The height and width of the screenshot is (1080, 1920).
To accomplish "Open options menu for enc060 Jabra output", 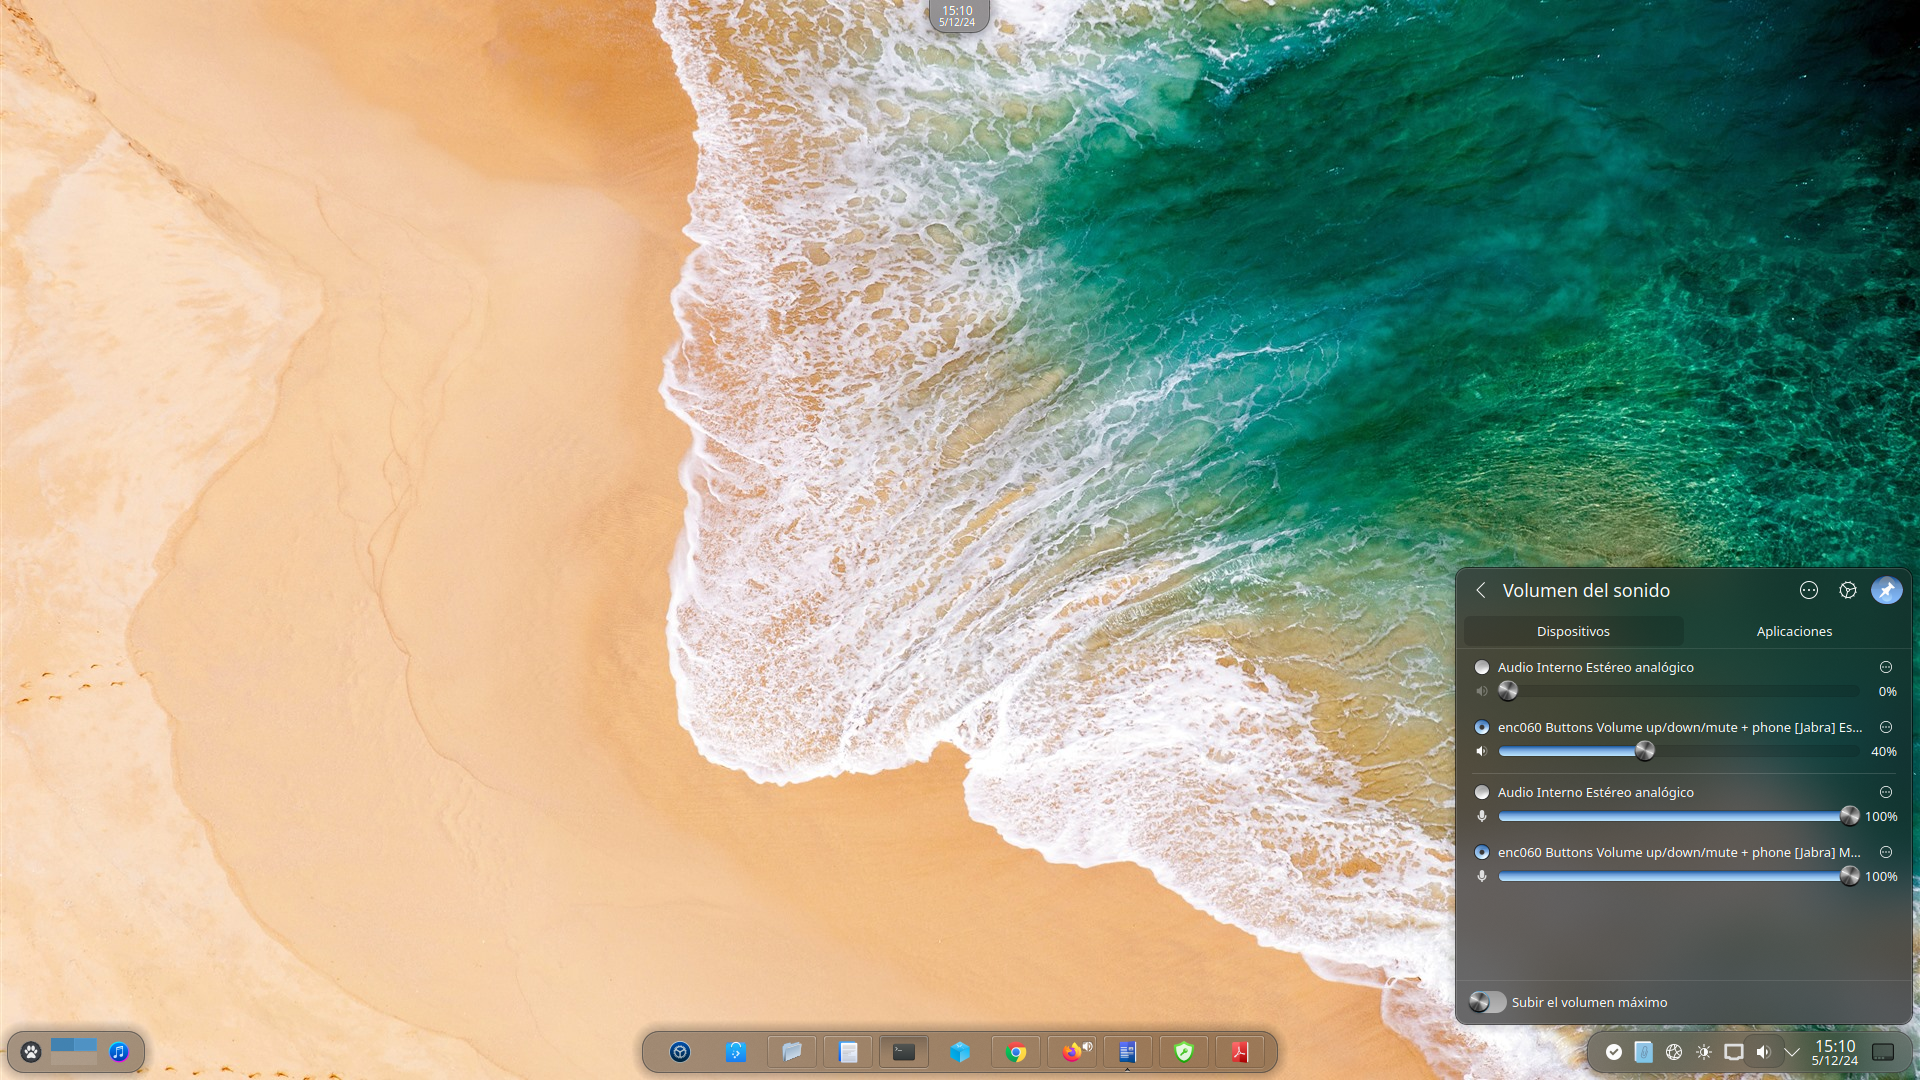I will 1886,727.
